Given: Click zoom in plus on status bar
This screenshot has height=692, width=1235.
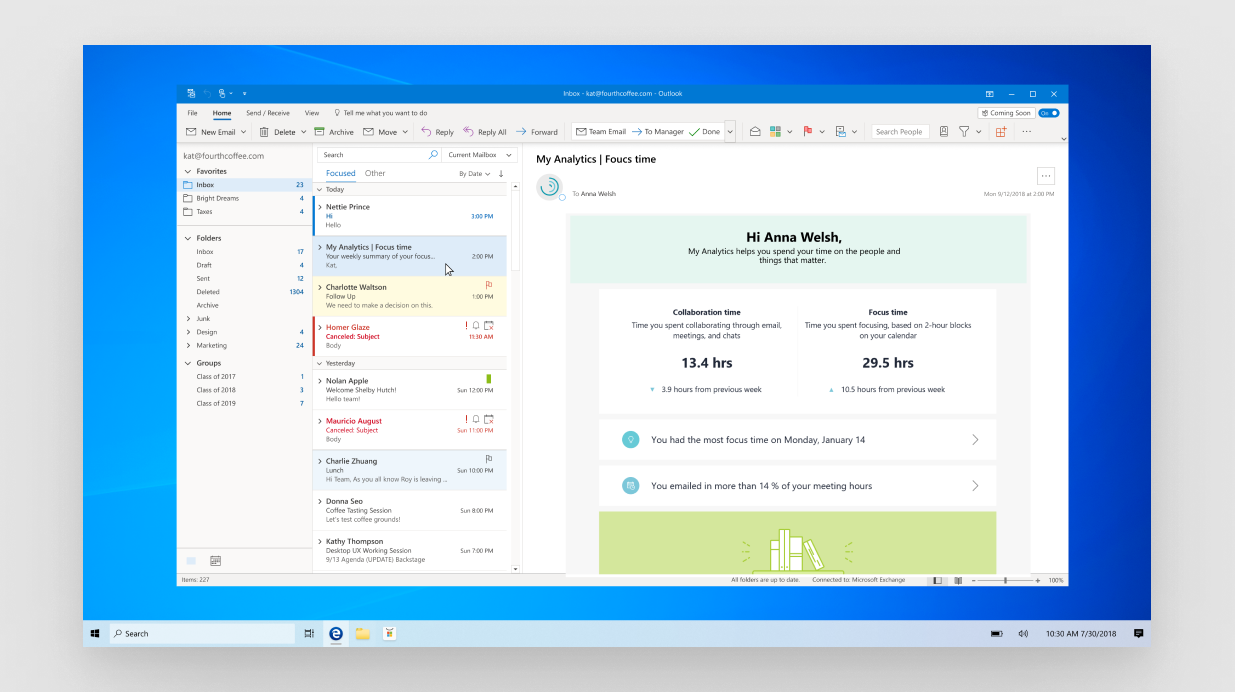Looking at the screenshot, I should pos(1038,580).
